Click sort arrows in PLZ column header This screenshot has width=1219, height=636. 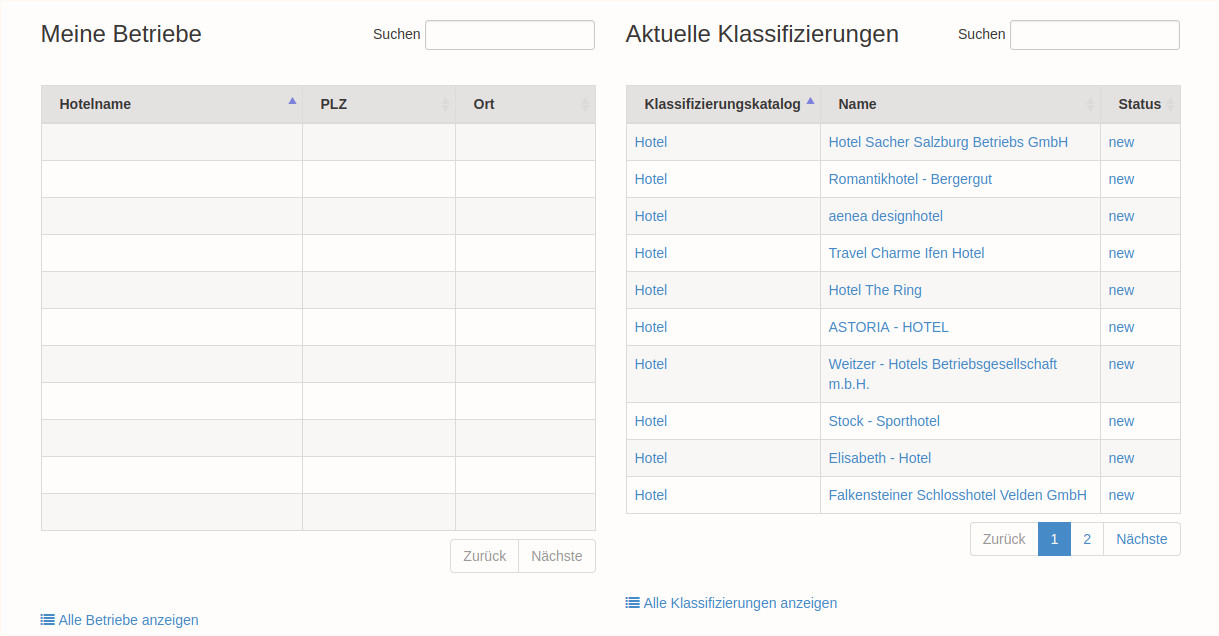[445, 104]
